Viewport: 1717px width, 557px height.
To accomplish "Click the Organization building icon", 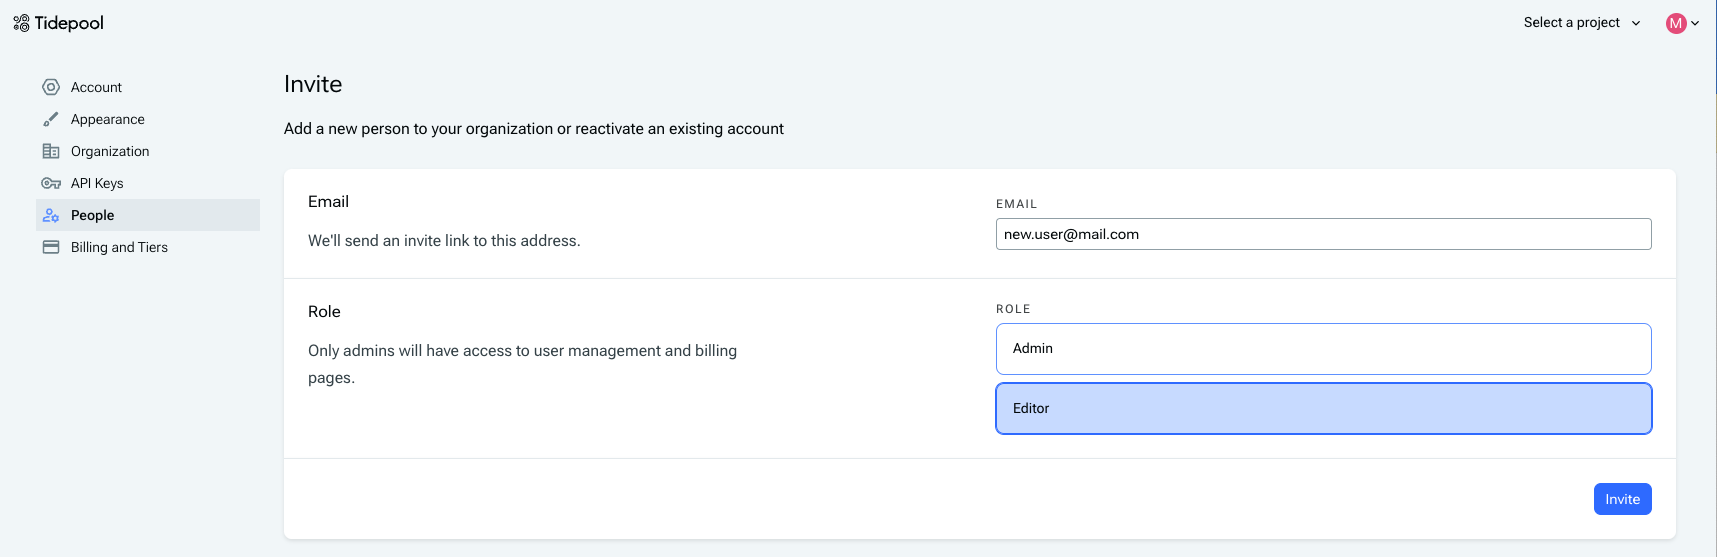I will click(x=51, y=151).
